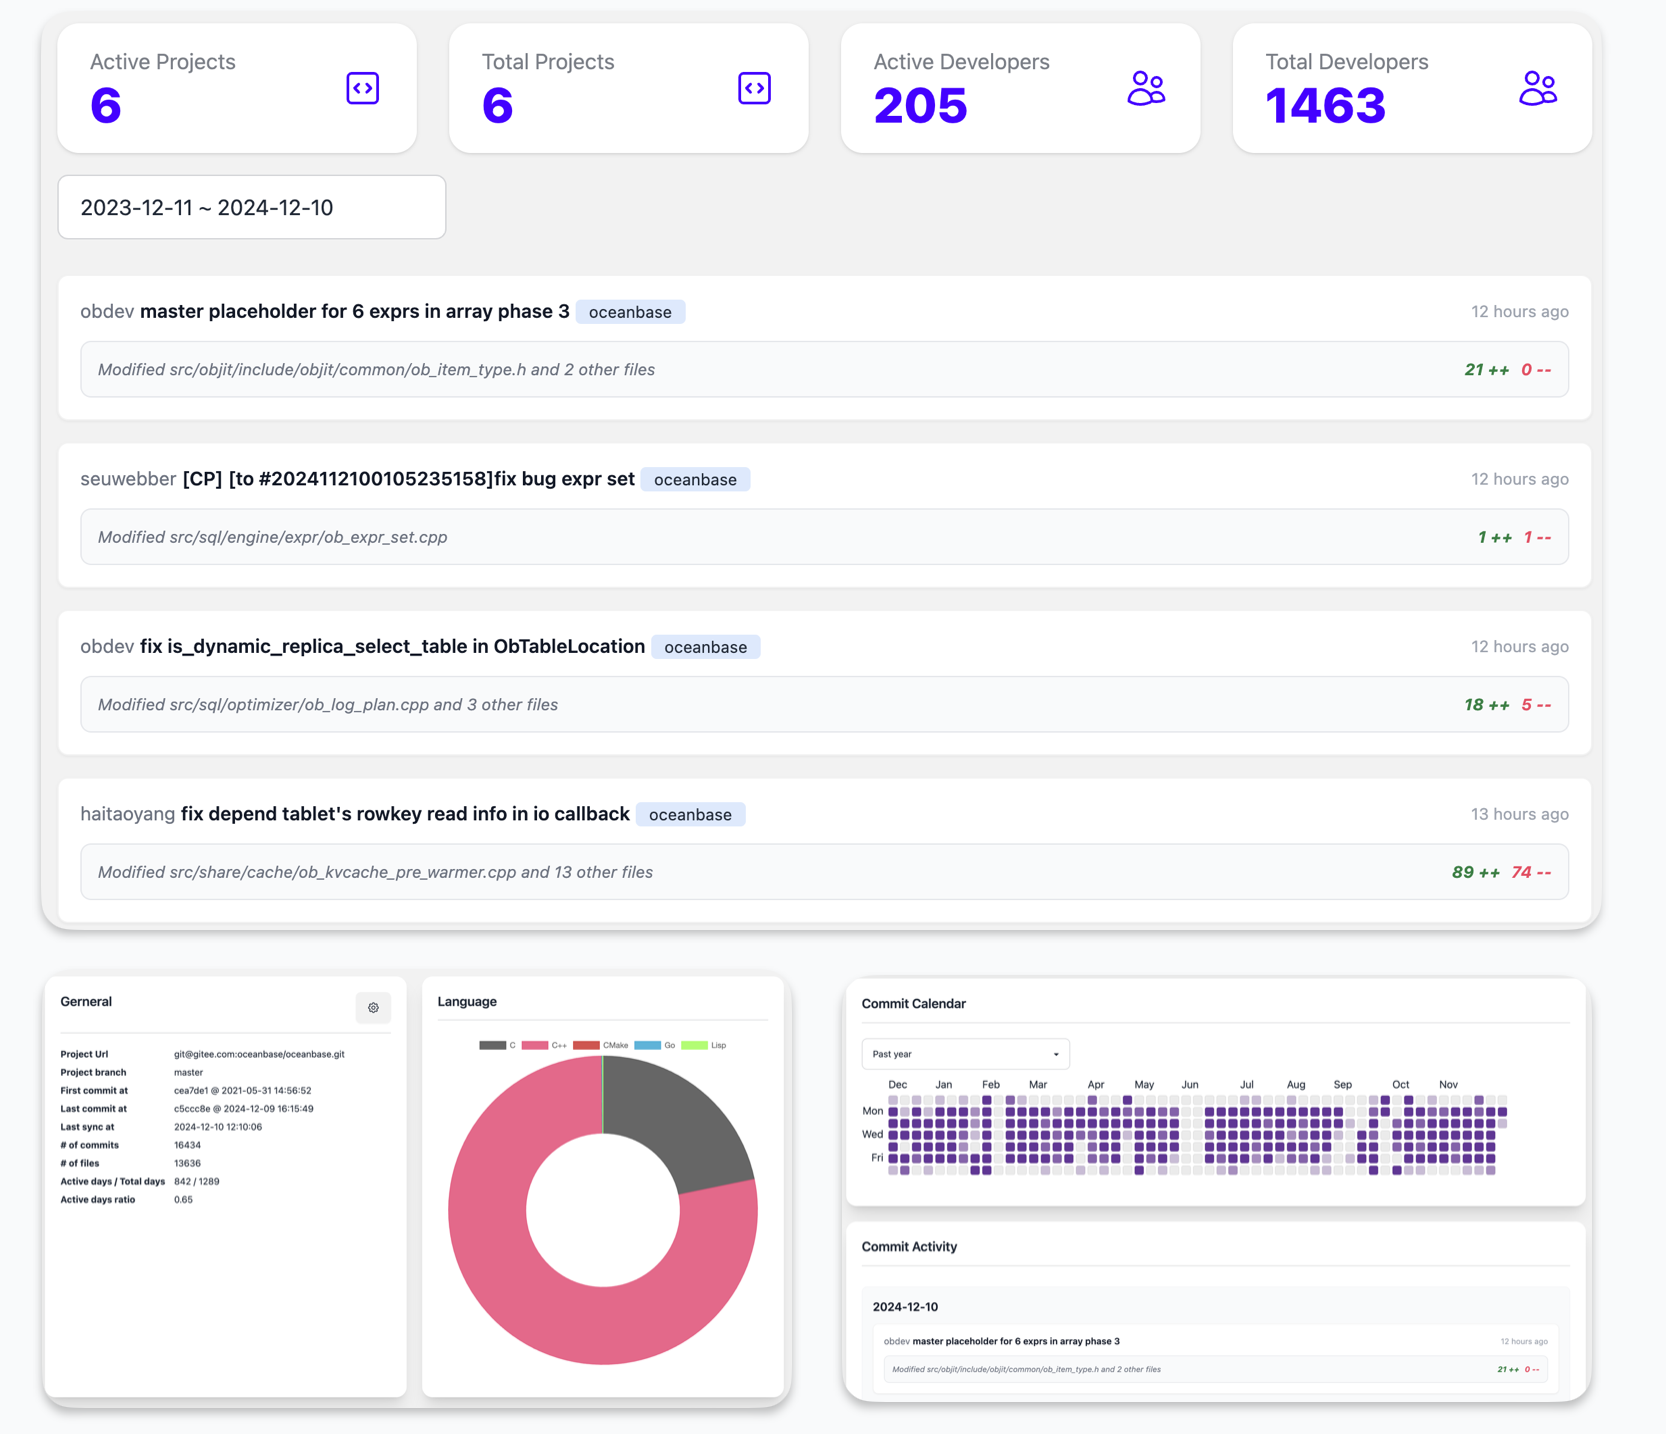Image resolution: width=1666 pixels, height=1434 pixels.
Task: Toggle the C legend swatch
Action: click(x=492, y=1045)
